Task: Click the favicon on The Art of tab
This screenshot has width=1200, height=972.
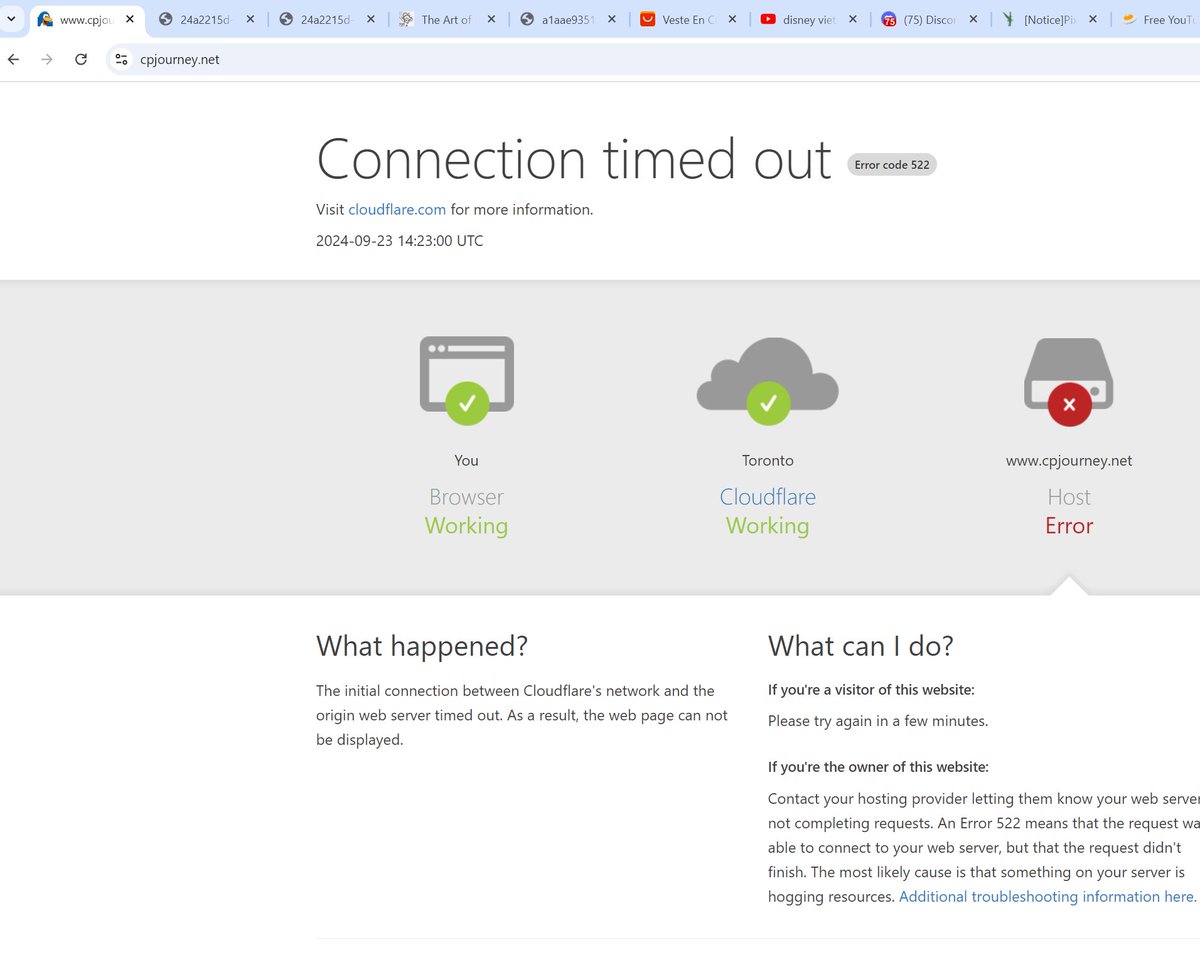Action: click(406, 19)
